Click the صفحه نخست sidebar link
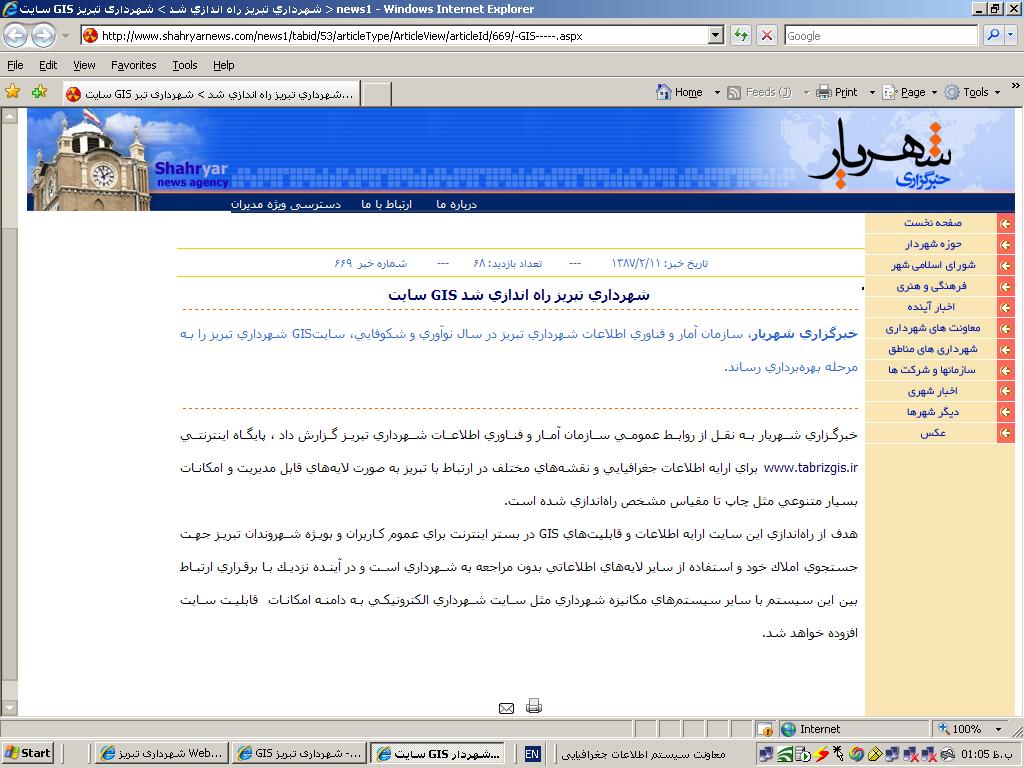 click(932, 223)
